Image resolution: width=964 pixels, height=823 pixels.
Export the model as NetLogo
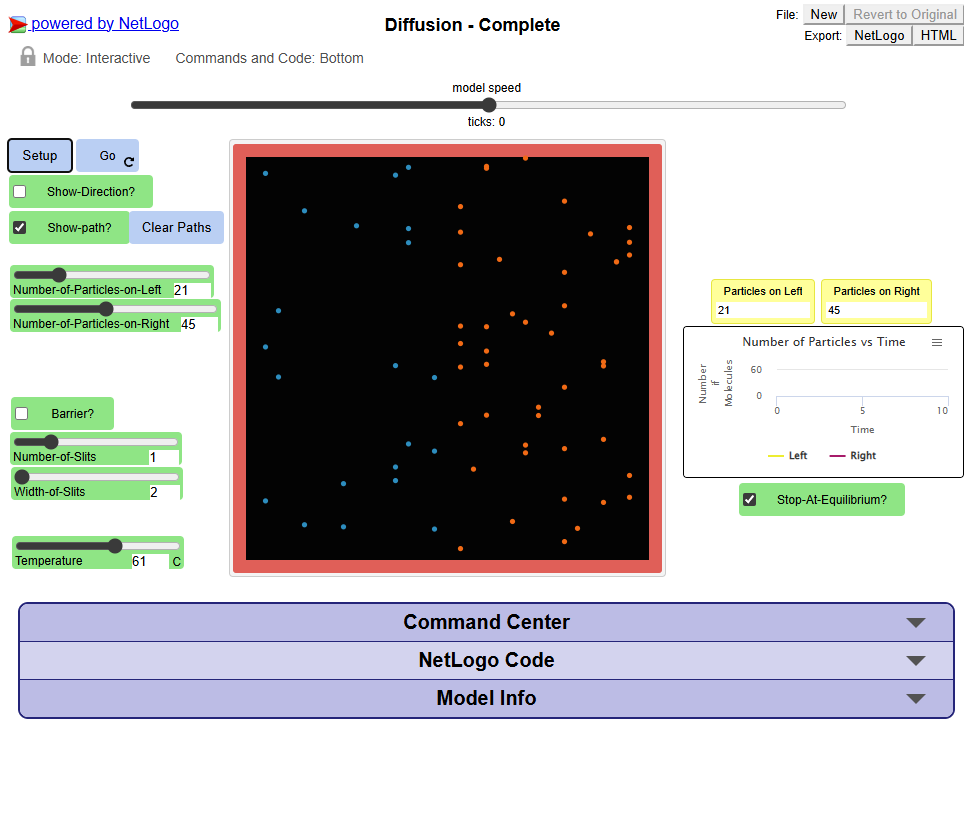coord(878,35)
